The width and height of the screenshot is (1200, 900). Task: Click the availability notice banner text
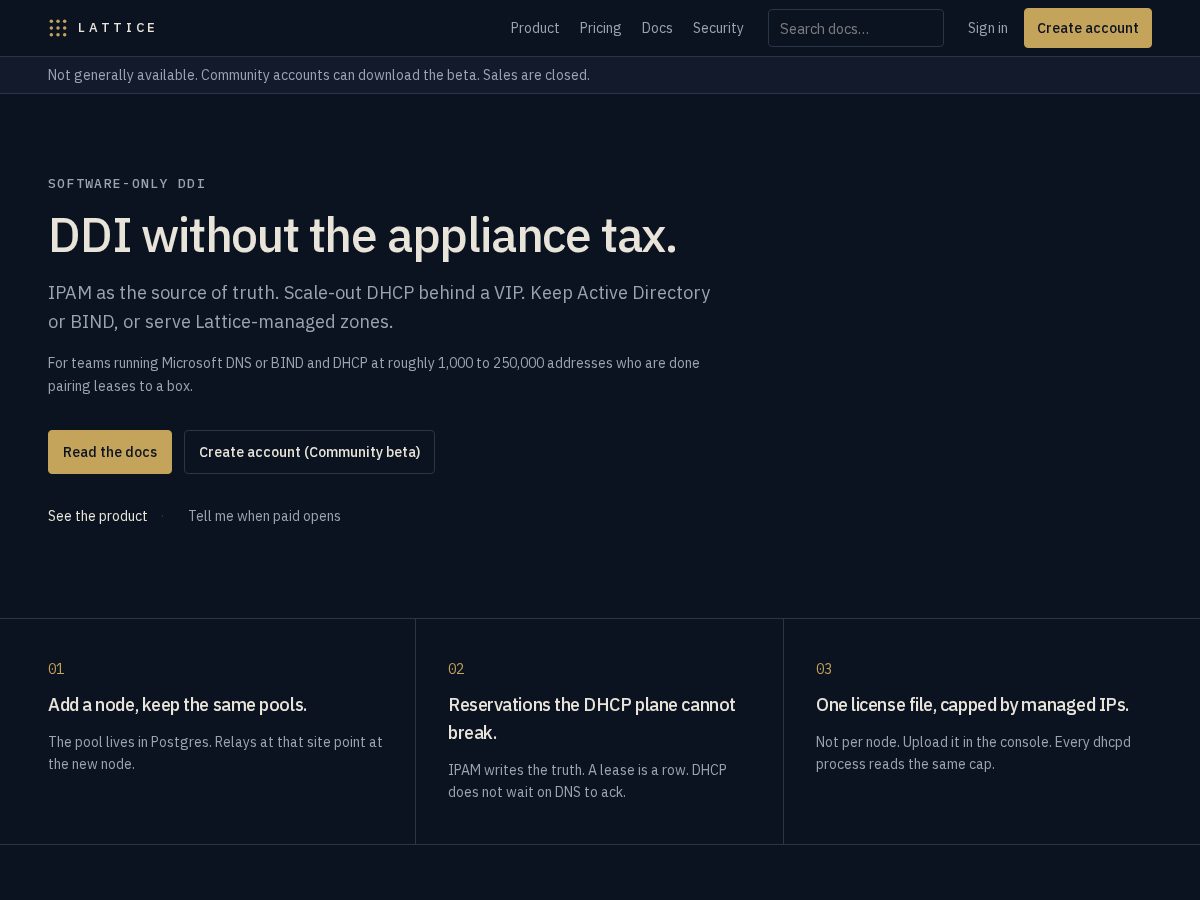(x=319, y=75)
